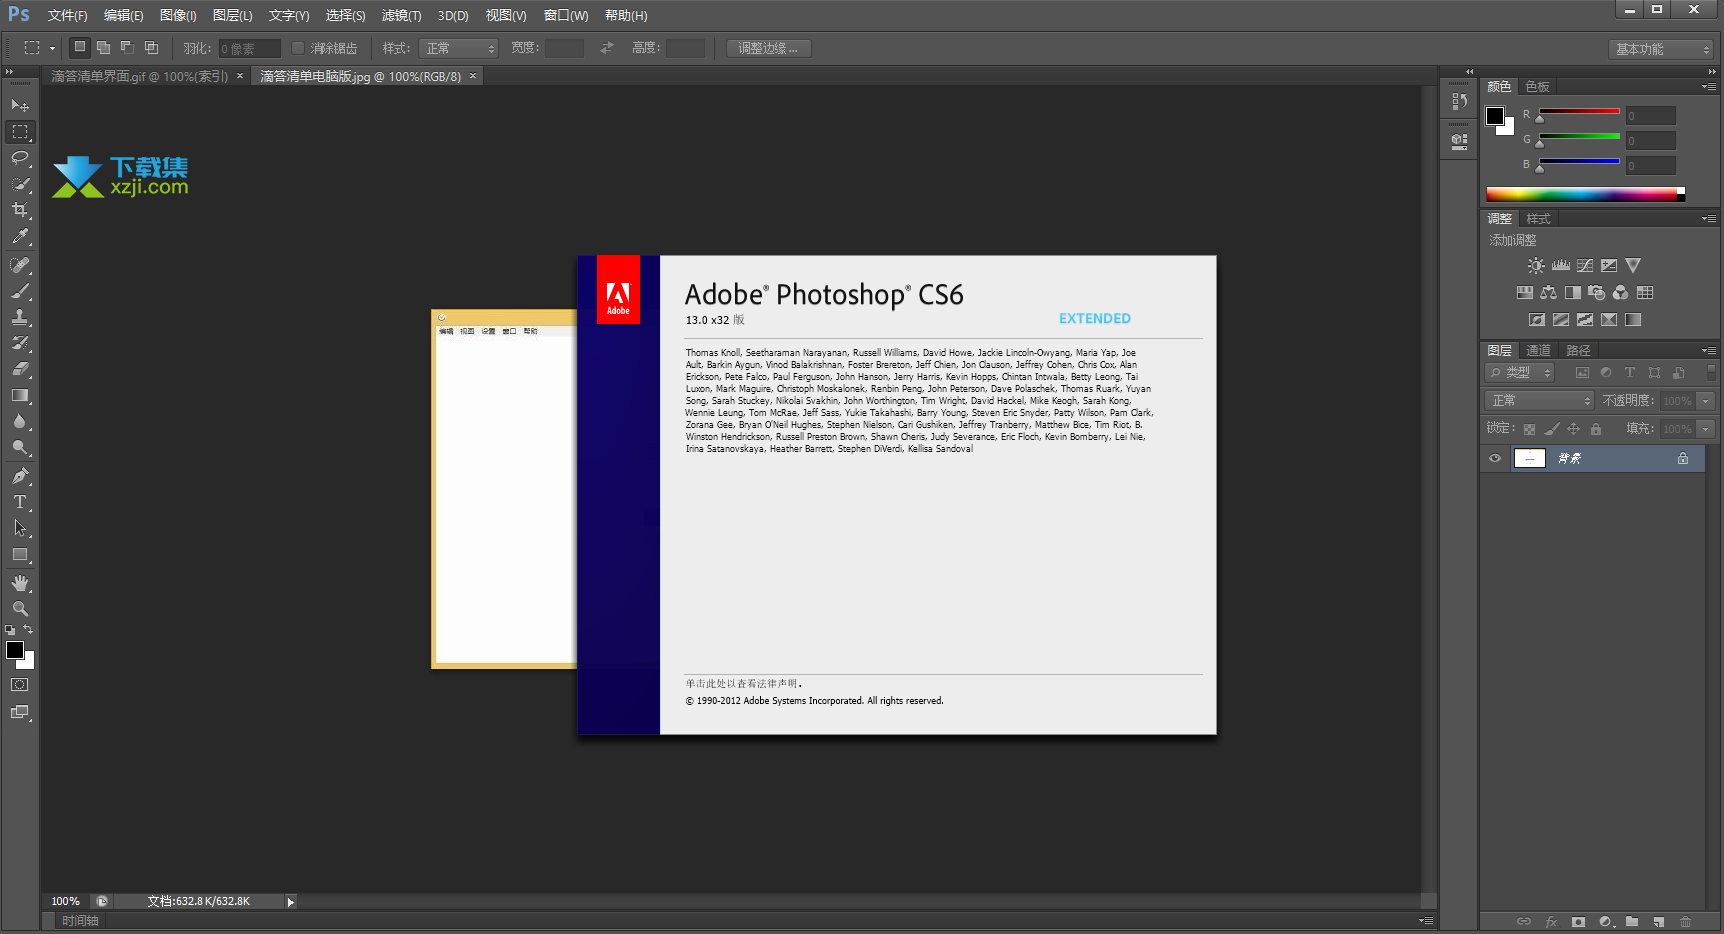Select the Clone Stamp tool

tap(20, 317)
